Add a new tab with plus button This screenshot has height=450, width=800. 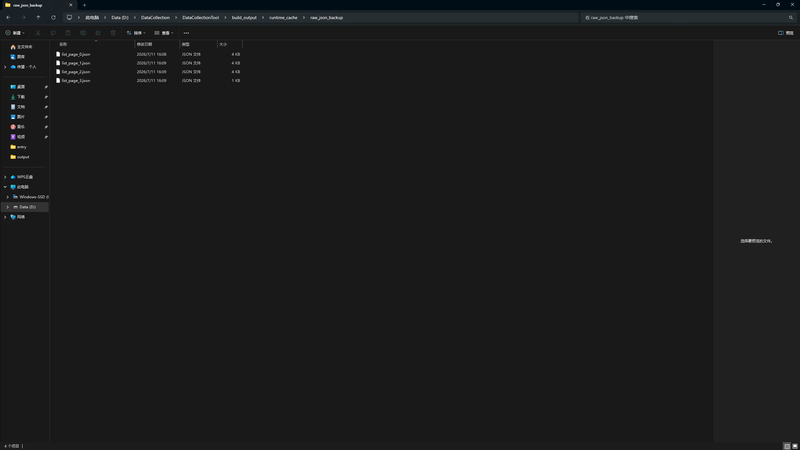point(85,5)
